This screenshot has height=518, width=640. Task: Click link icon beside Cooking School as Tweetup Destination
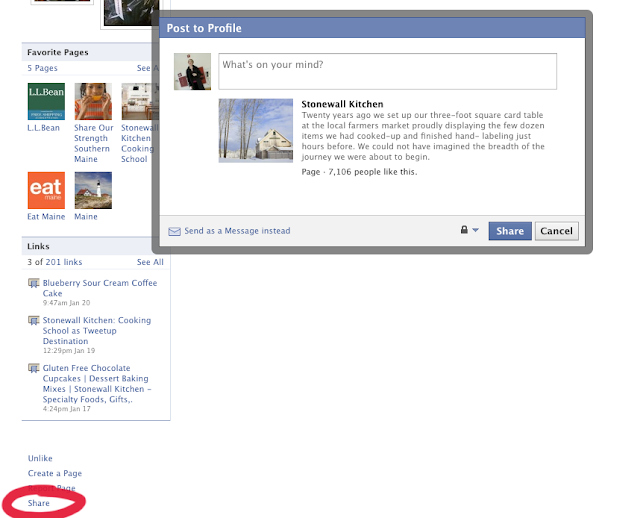33,320
